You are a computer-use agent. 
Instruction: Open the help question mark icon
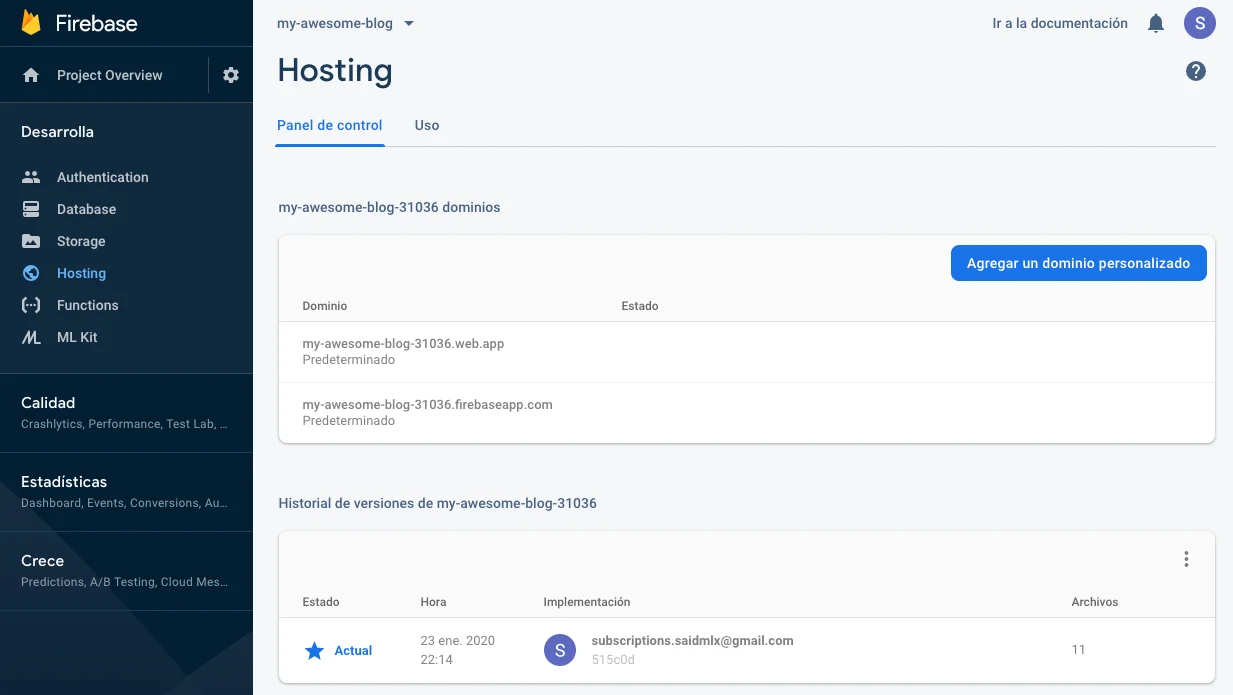pos(1196,71)
